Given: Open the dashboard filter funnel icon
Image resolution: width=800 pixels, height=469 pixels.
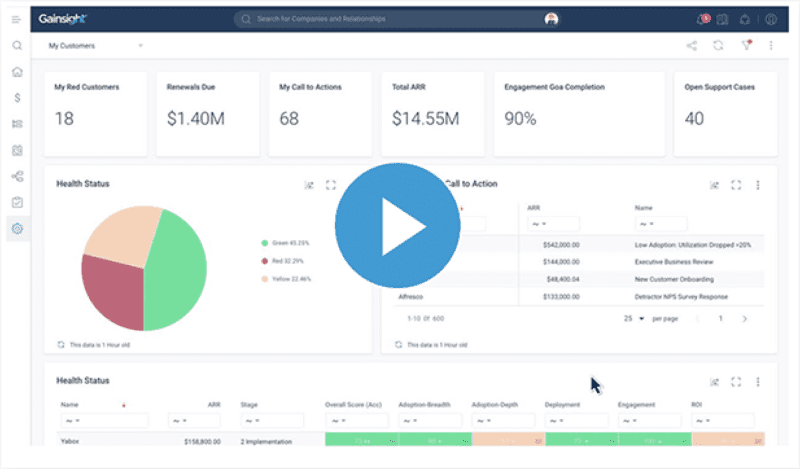Looking at the screenshot, I should tap(745, 45).
